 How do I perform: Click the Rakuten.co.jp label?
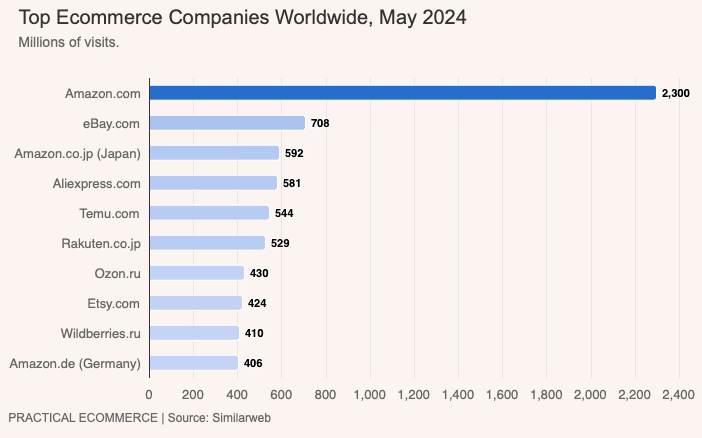[101, 244]
